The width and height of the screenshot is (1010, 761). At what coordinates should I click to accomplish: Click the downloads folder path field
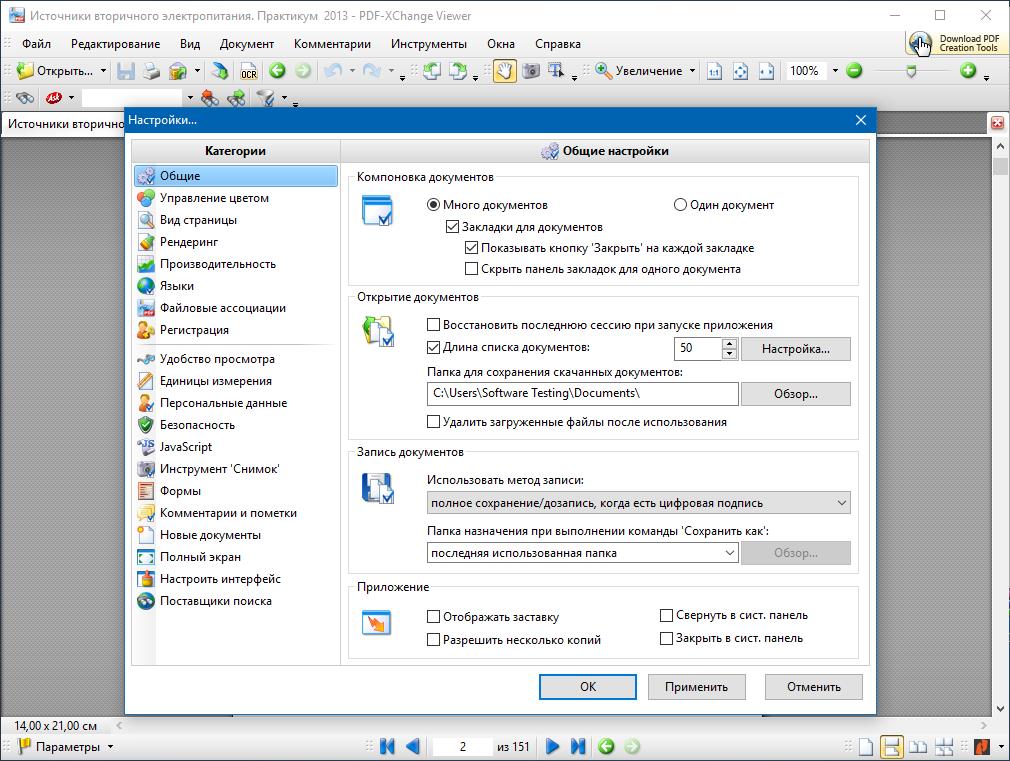point(582,393)
